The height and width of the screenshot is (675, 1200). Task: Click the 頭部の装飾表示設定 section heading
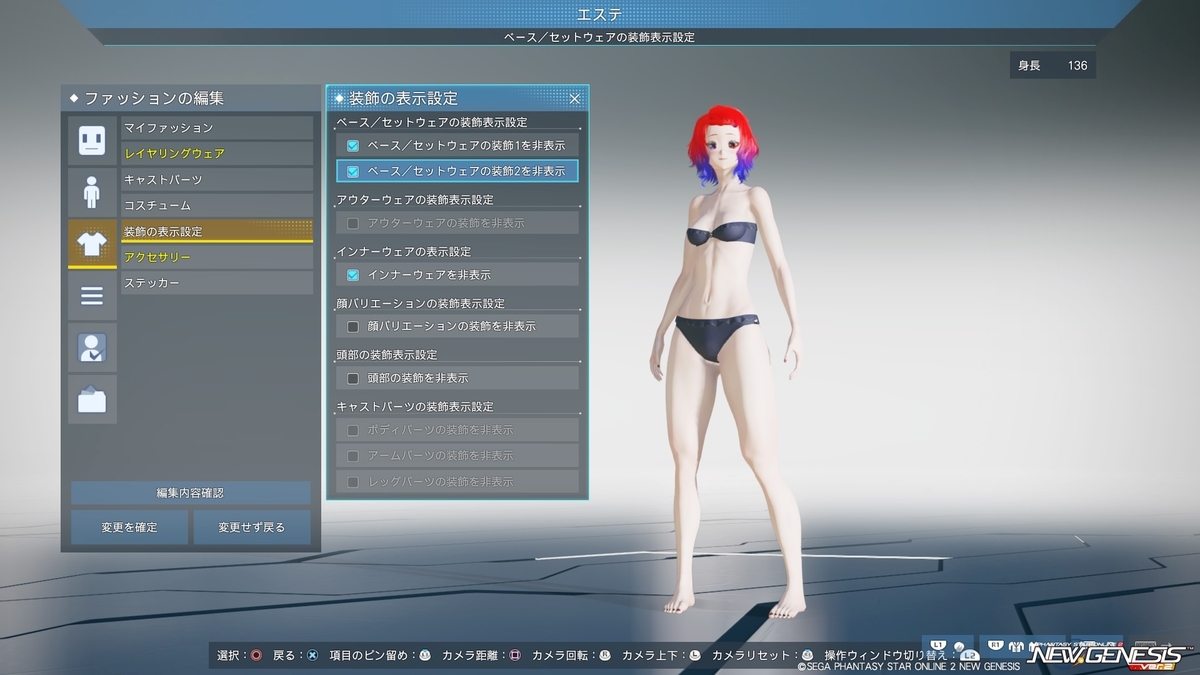pyautogui.click(x=387, y=355)
